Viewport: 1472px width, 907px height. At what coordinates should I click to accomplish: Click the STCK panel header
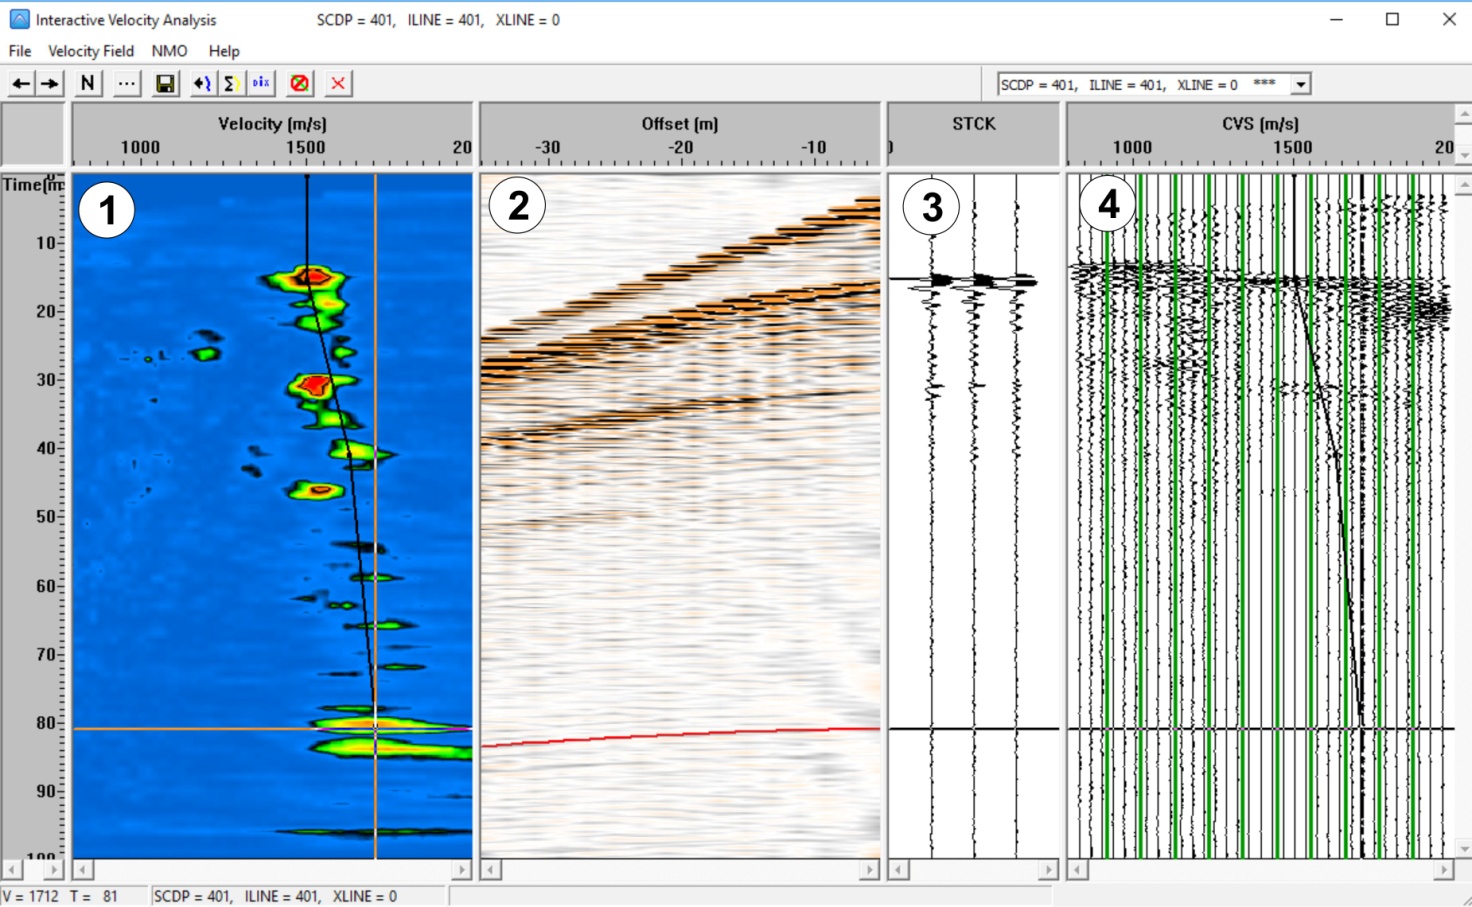[x=973, y=134]
